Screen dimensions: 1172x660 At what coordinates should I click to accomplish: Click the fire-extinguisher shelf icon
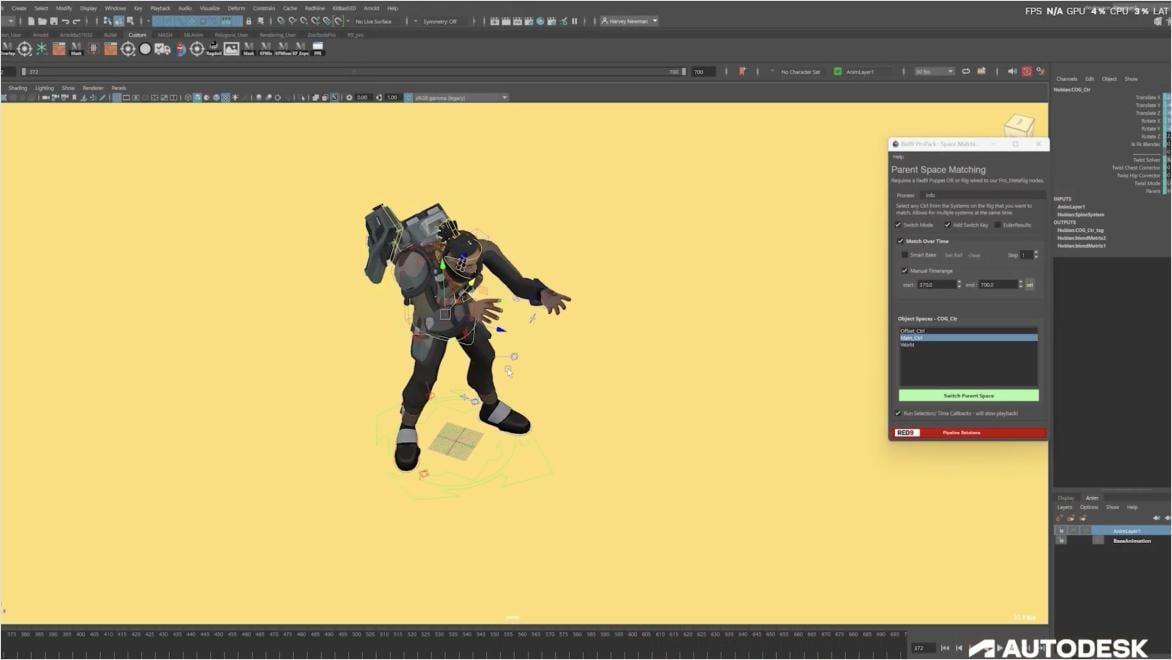(180, 47)
